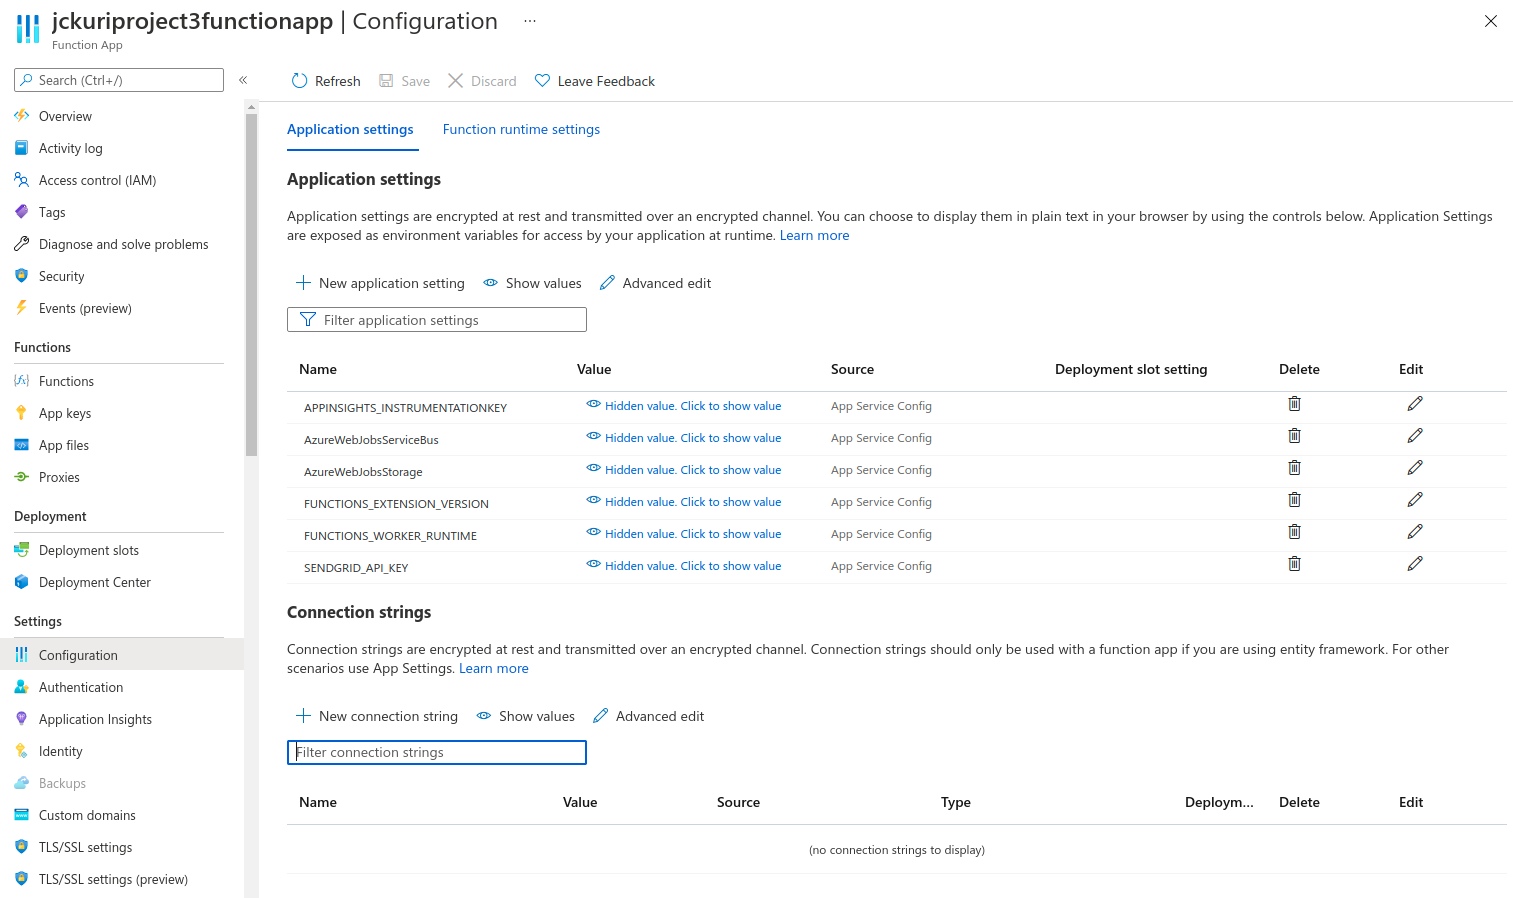The height and width of the screenshot is (898, 1513).
Task: Click the sidebar Search box
Action: tap(119, 80)
